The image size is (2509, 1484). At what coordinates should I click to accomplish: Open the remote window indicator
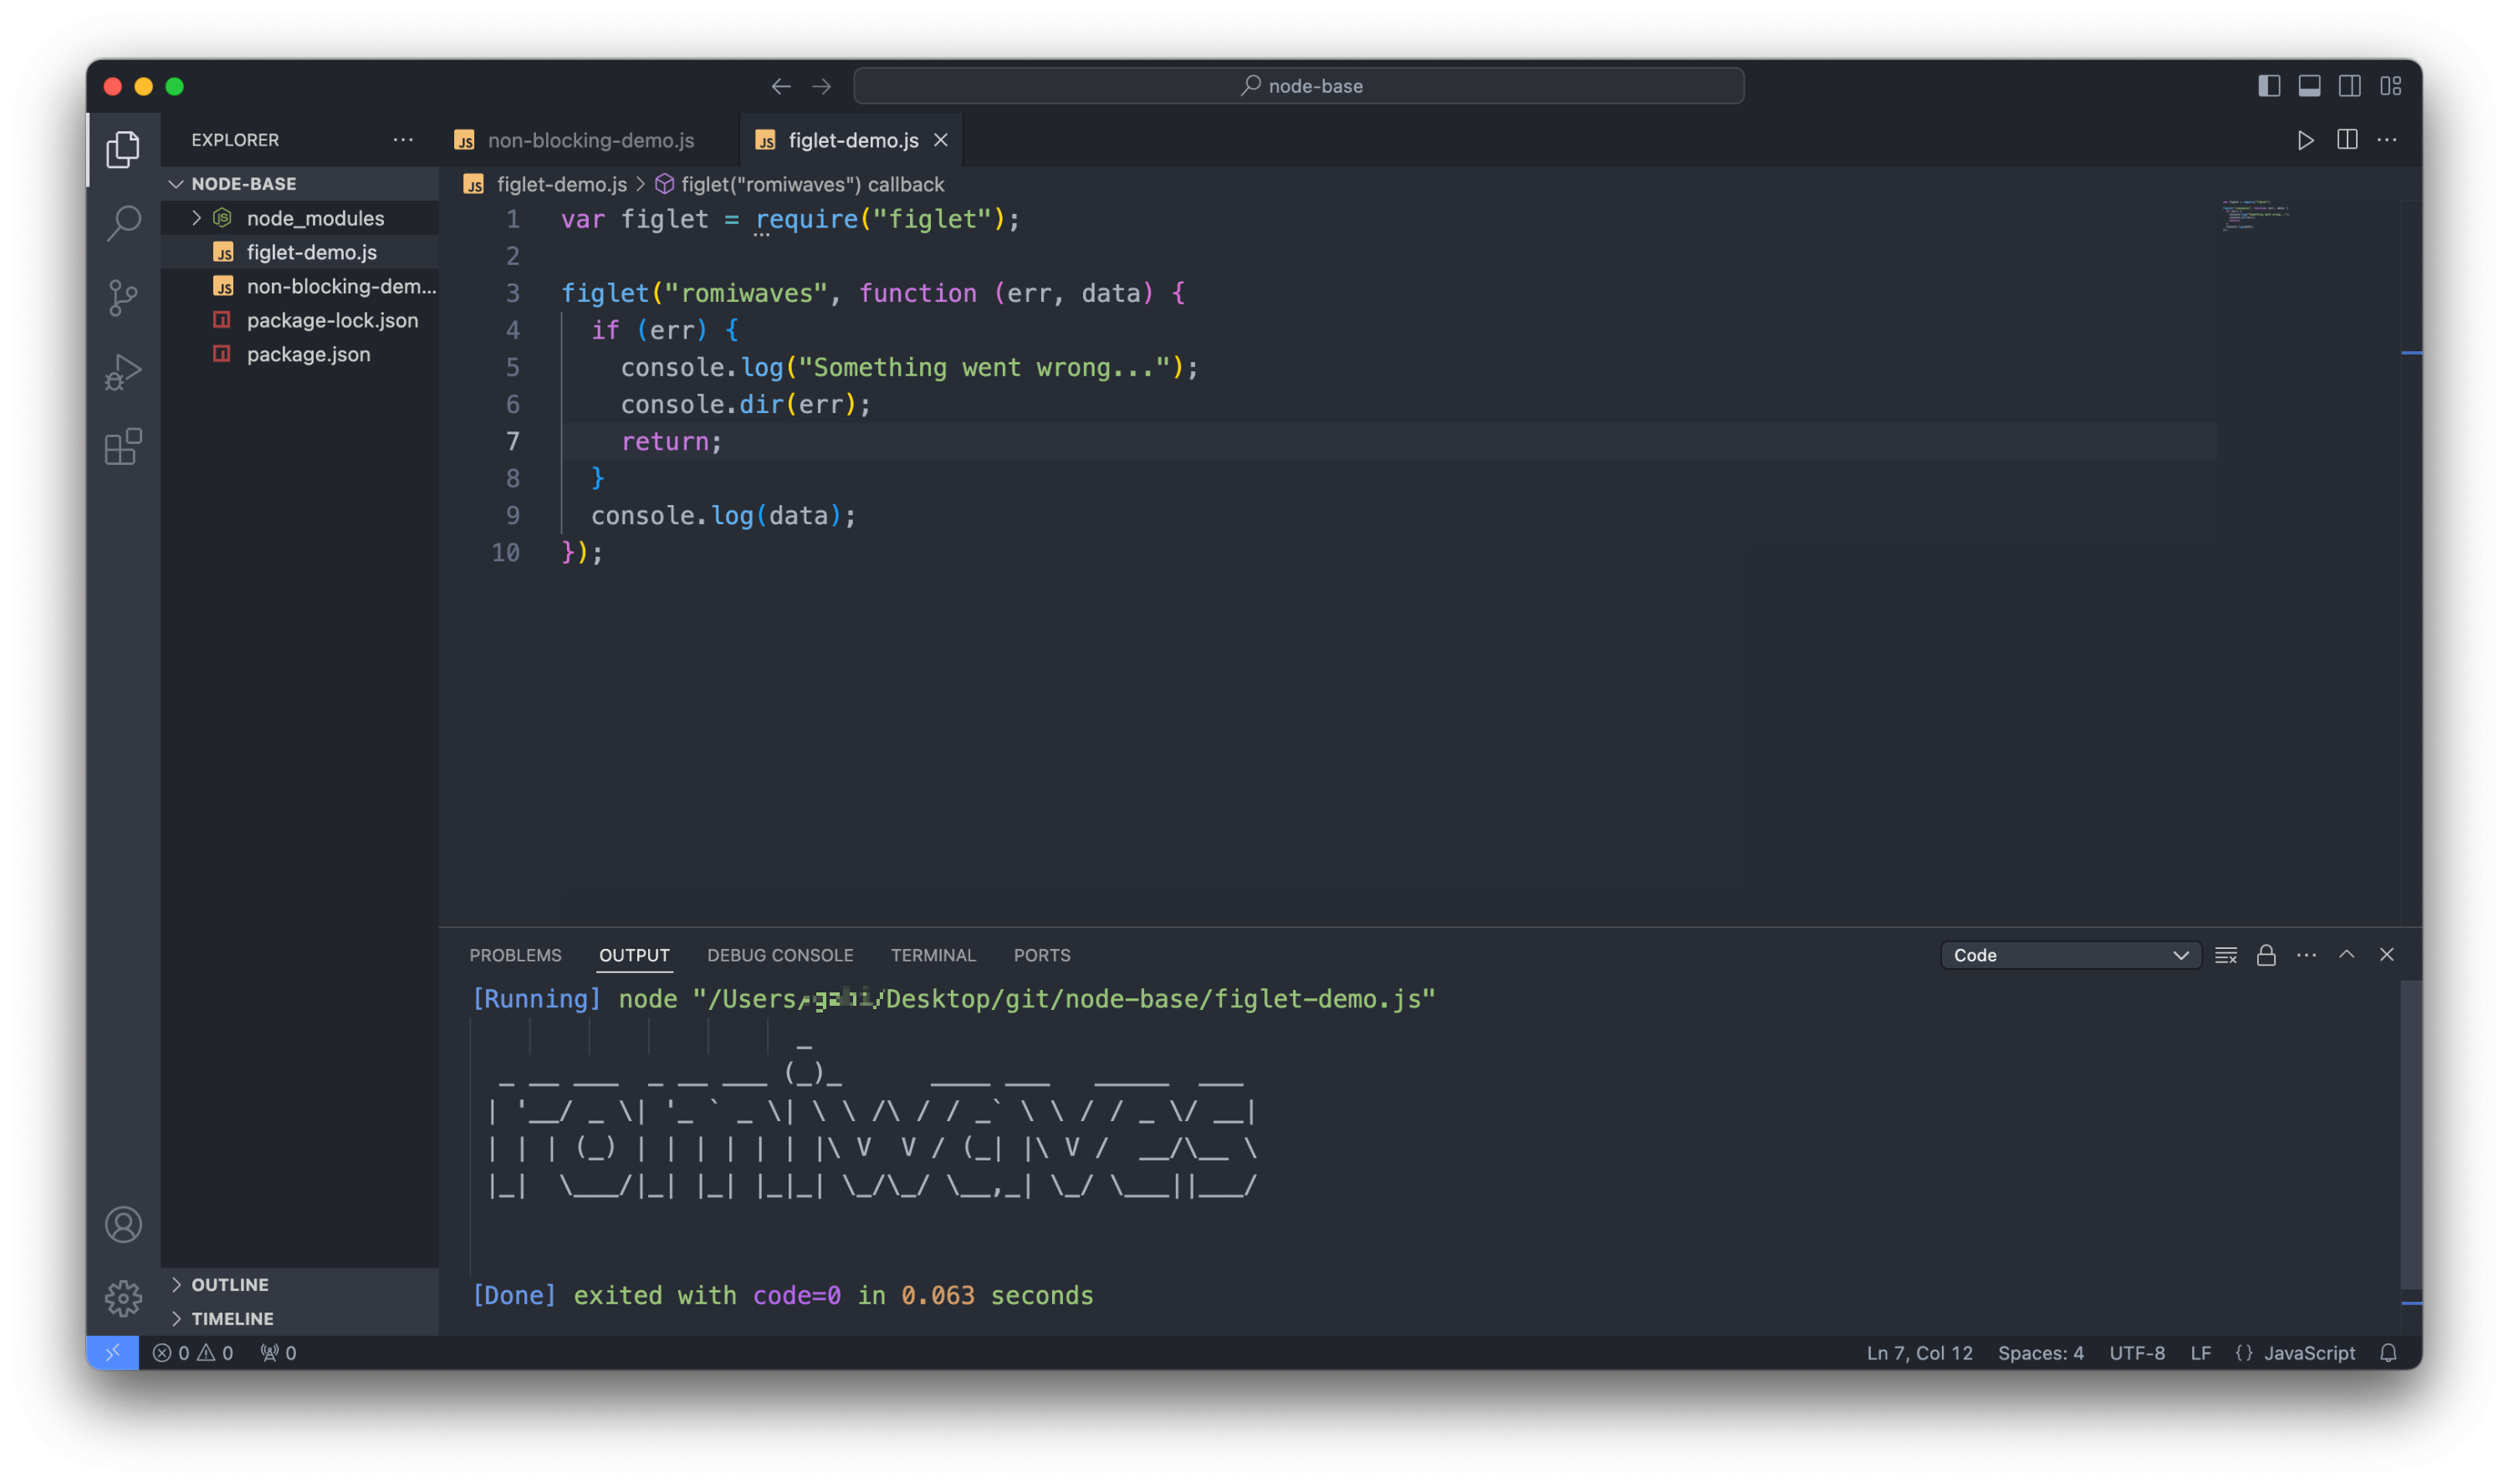[112, 1352]
